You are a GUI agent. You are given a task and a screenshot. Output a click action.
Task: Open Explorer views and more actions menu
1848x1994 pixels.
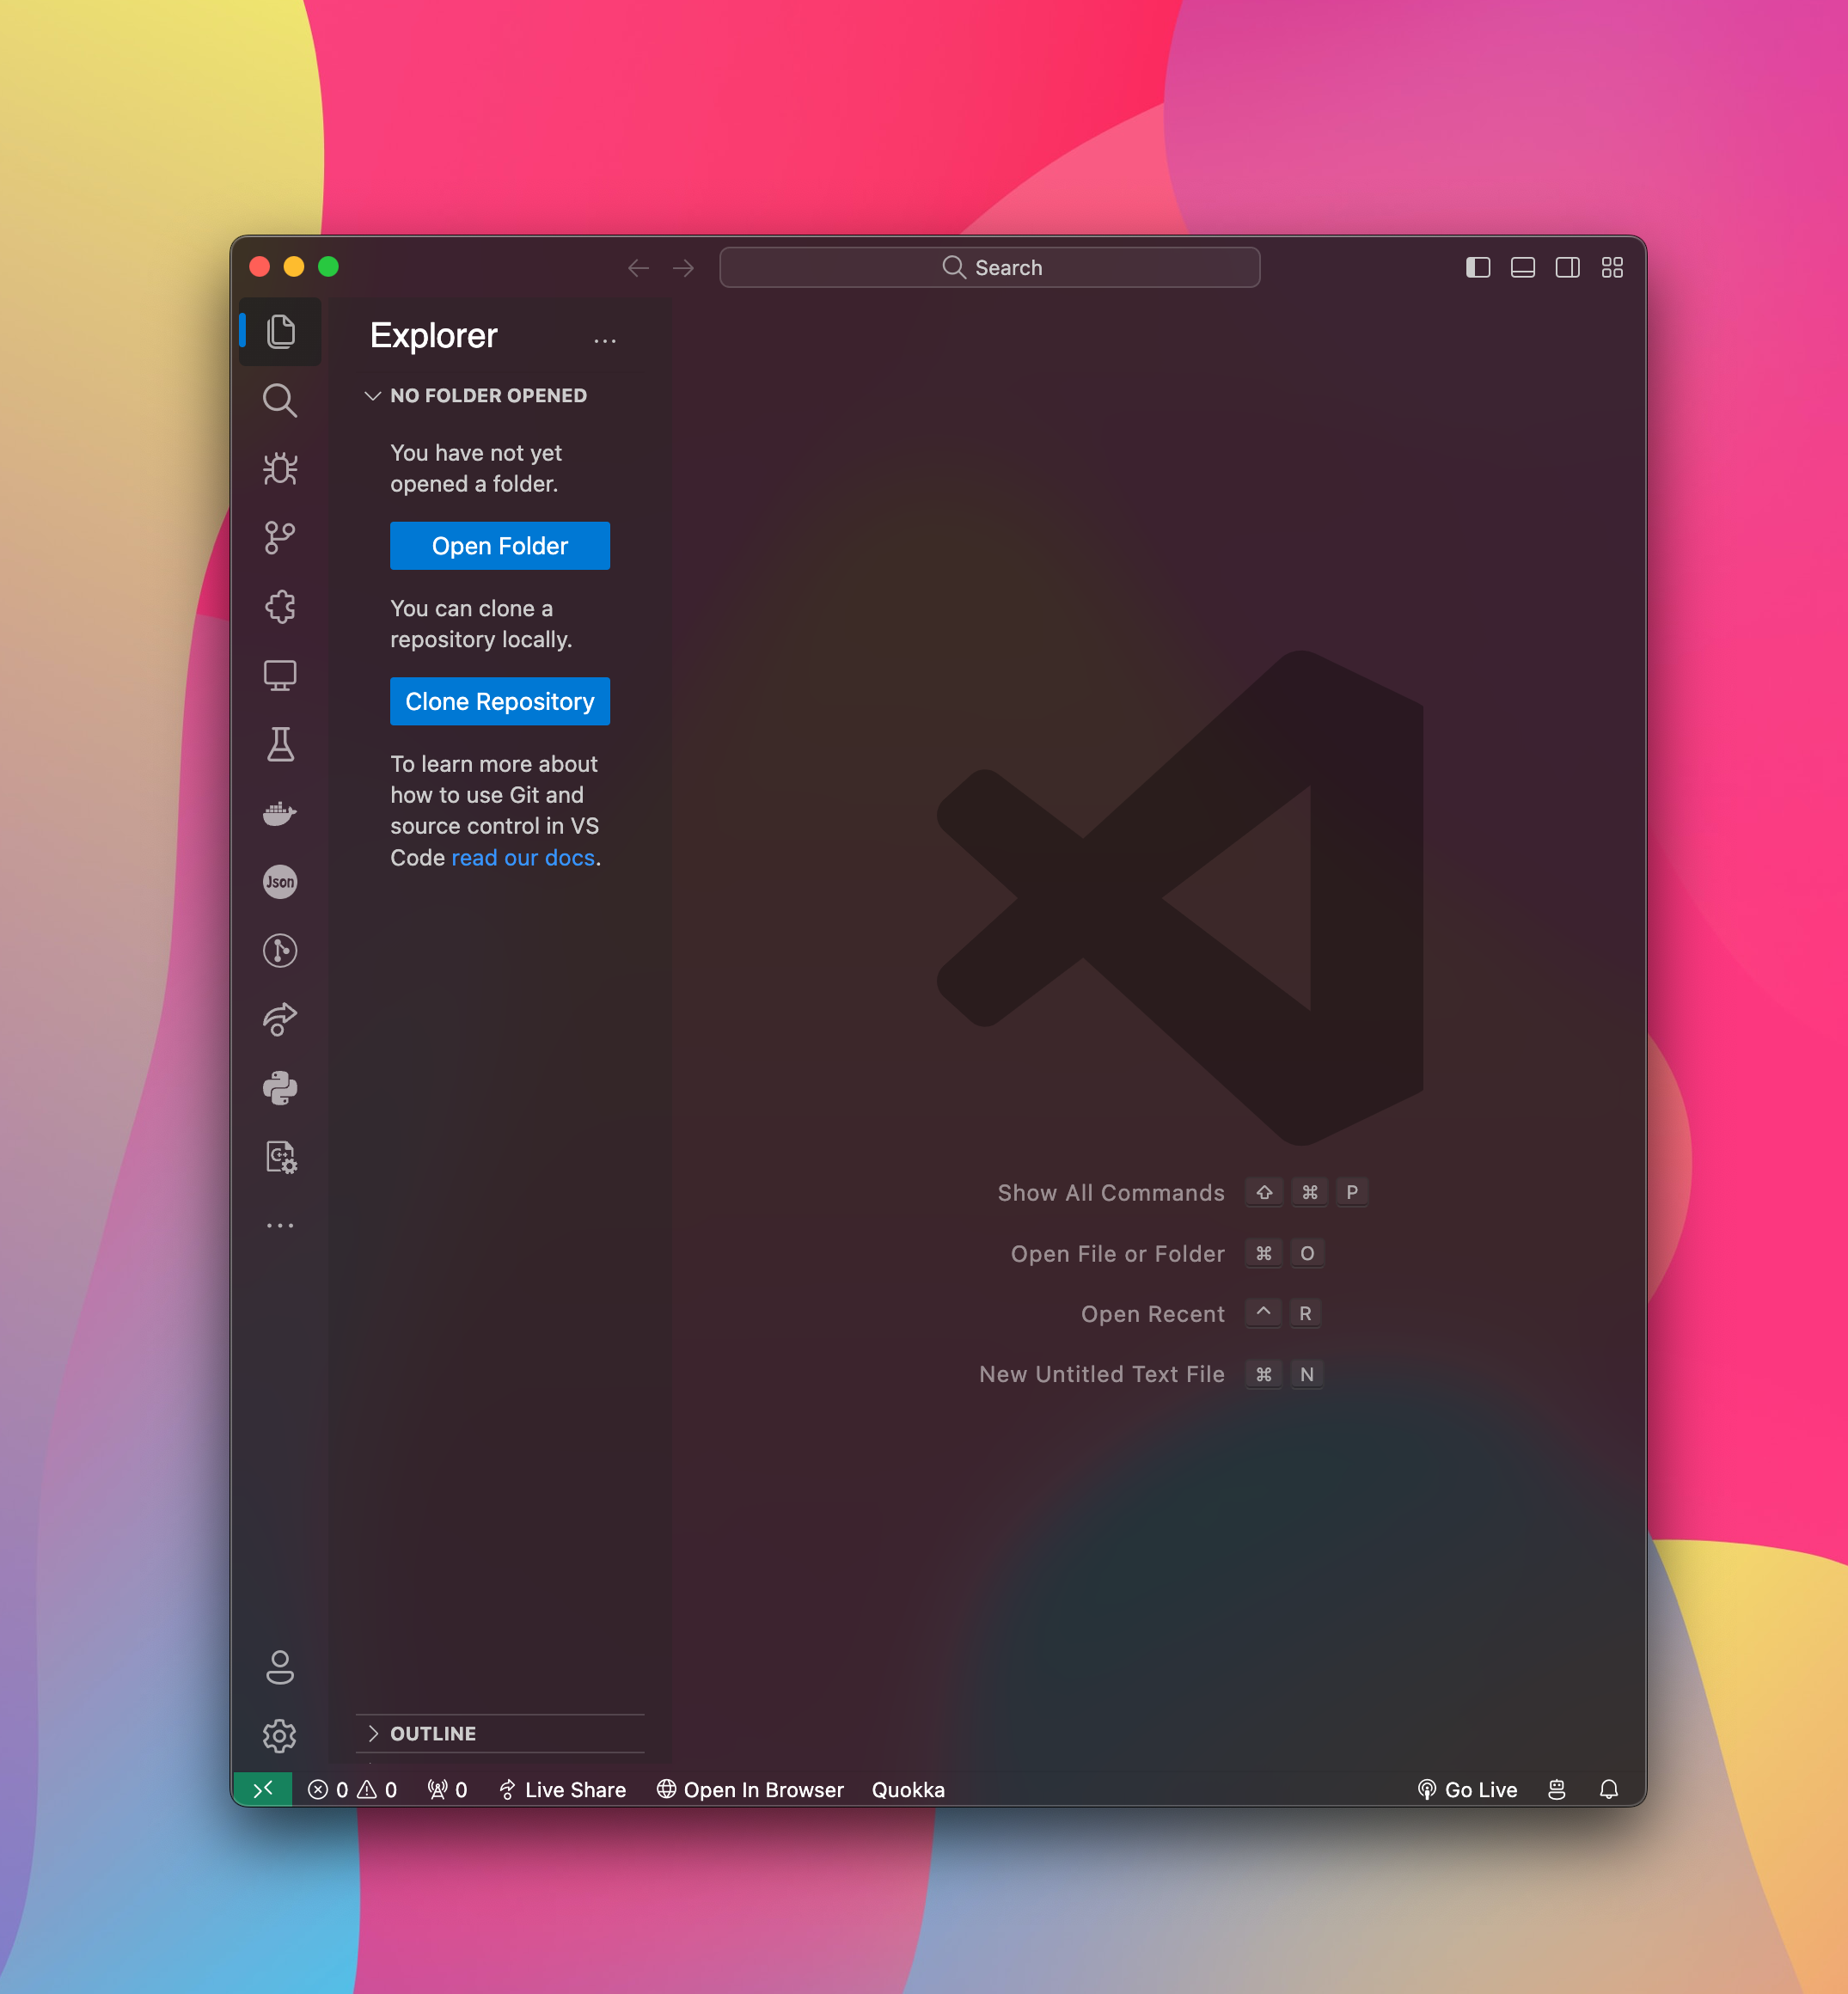click(604, 341)
